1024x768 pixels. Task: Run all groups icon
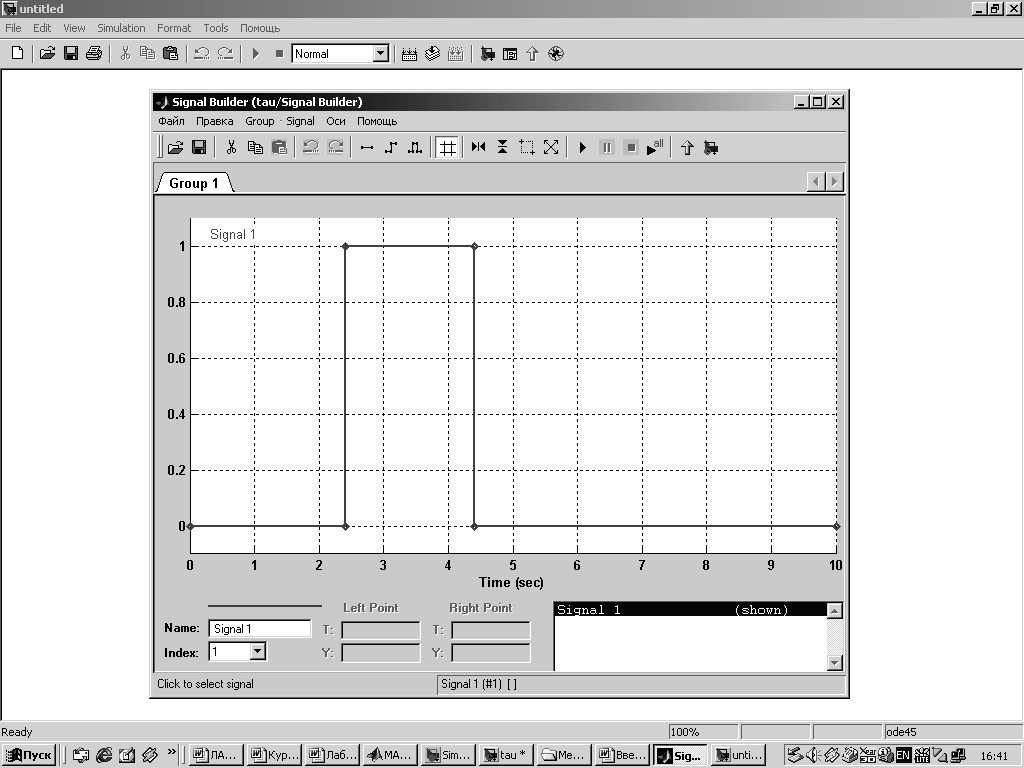[655, 148]
